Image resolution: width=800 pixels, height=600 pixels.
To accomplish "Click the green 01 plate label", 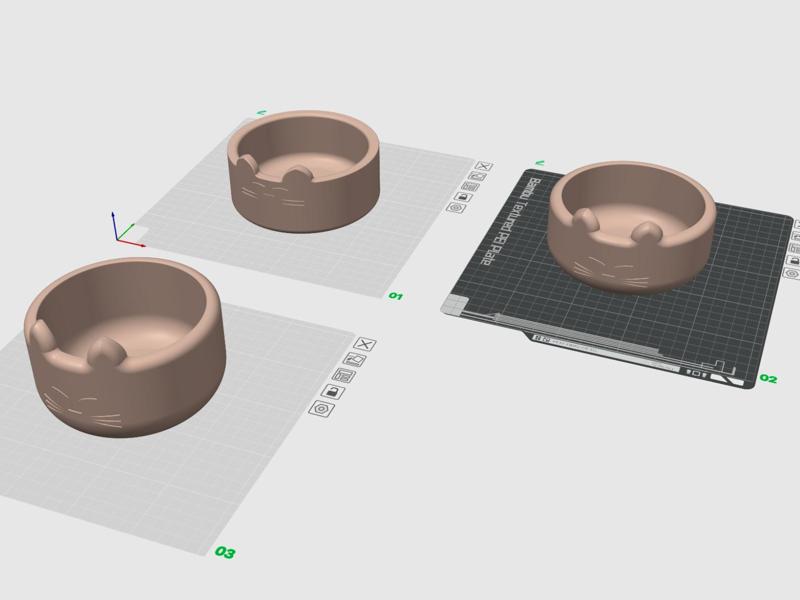I will (396, 296).
